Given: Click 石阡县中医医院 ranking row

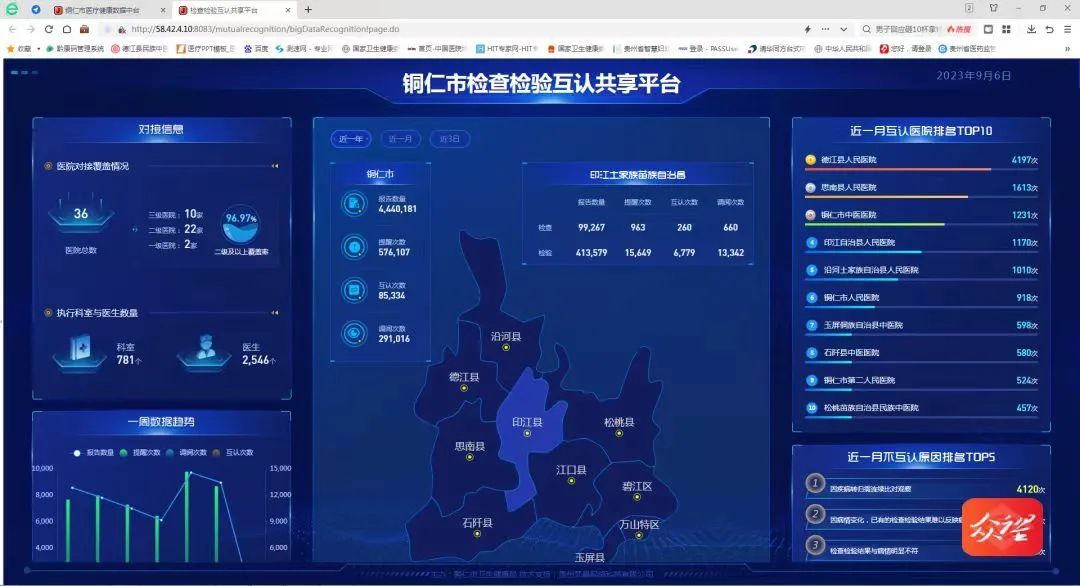Looking at the screenshot, I should 922,353.
